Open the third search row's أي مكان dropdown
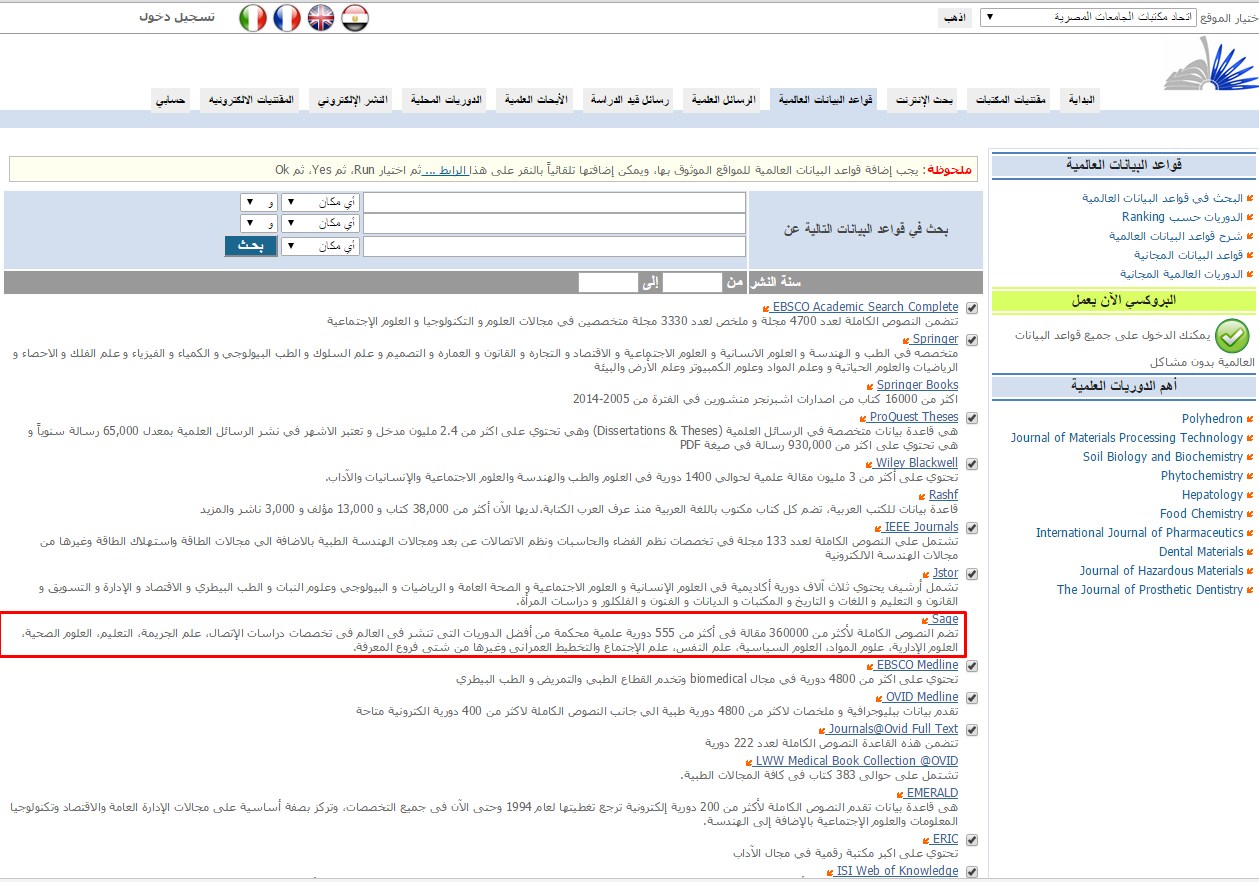The width and height of the screenshot is (1259, 882). [x=320, y=246]
